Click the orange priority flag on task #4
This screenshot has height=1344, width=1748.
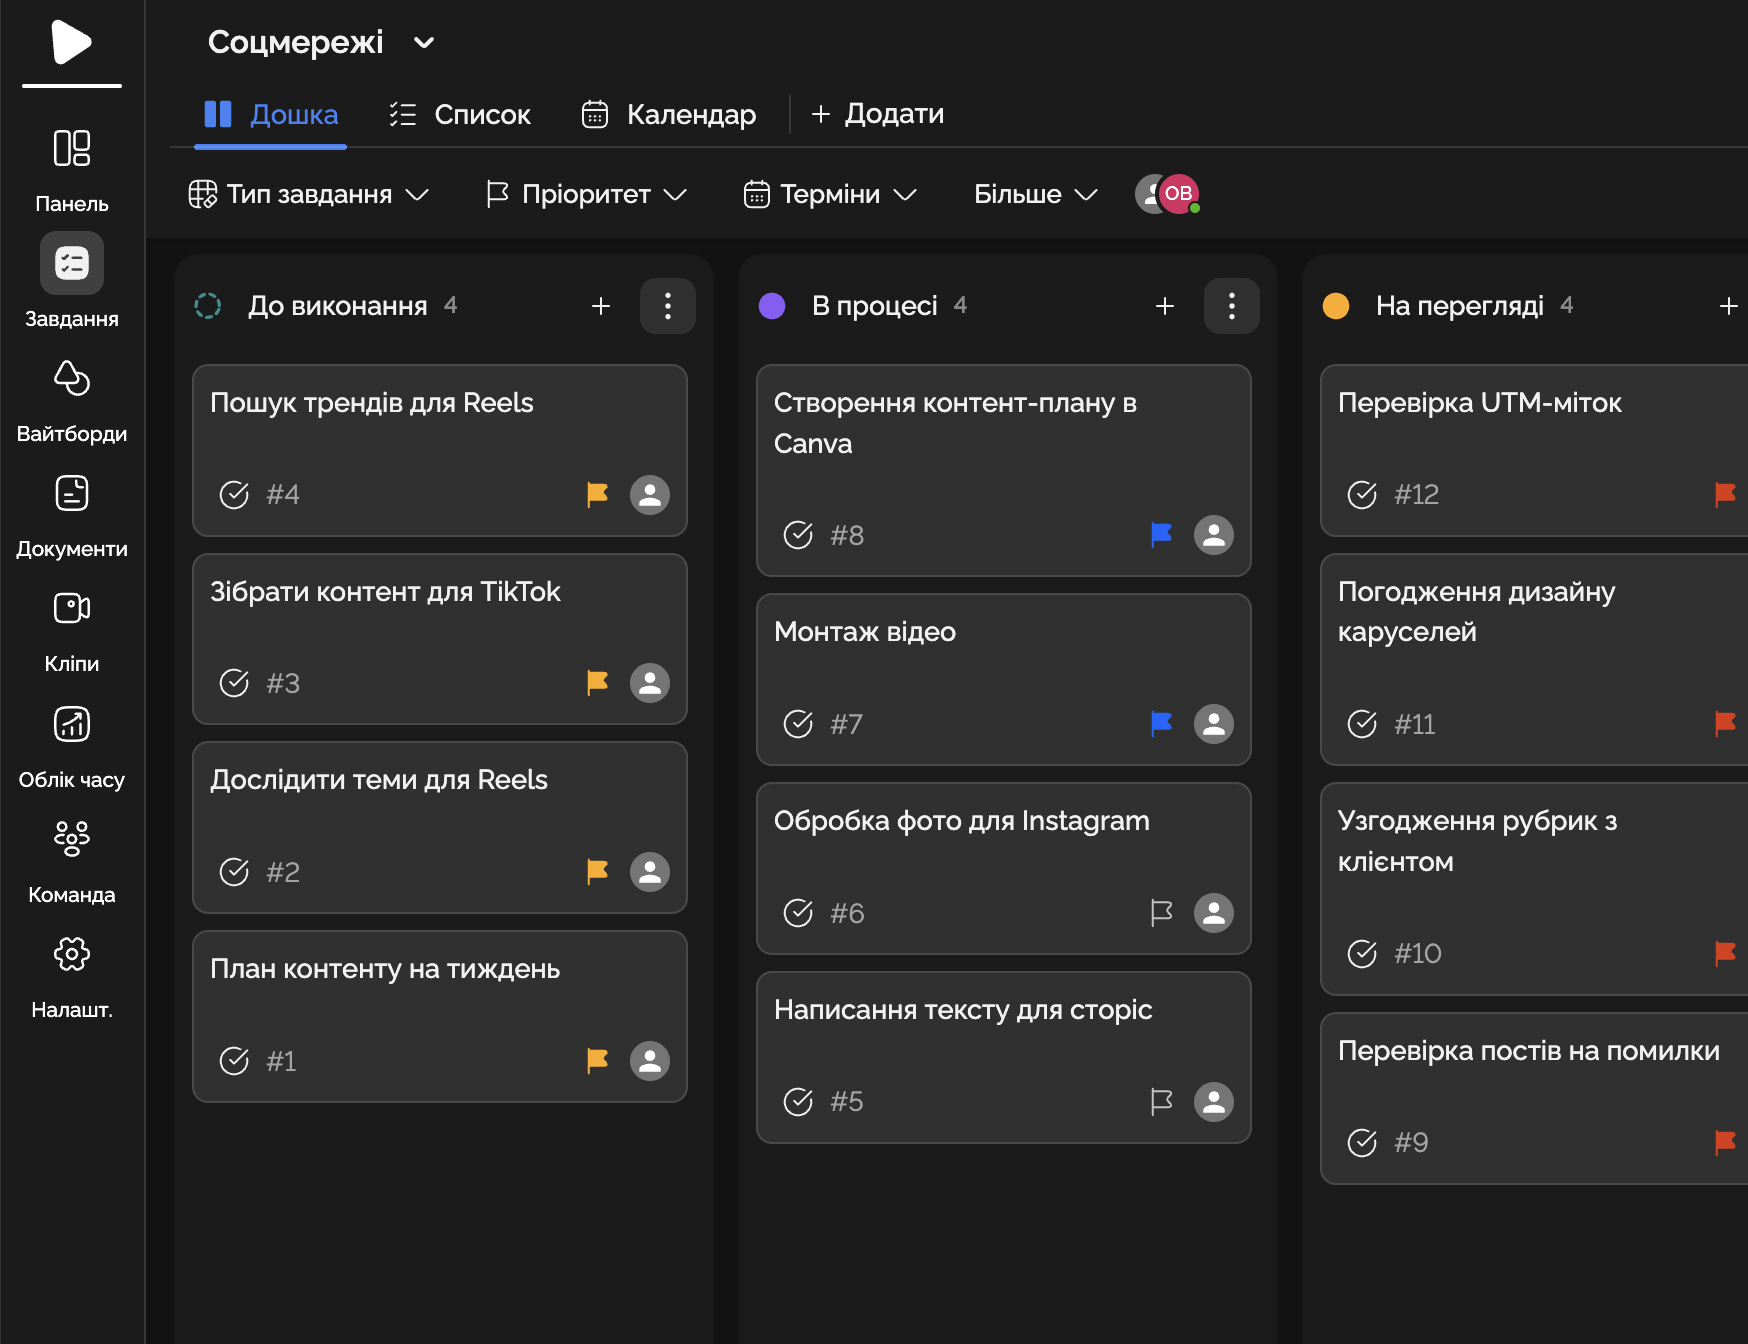[x=597, y=494]
